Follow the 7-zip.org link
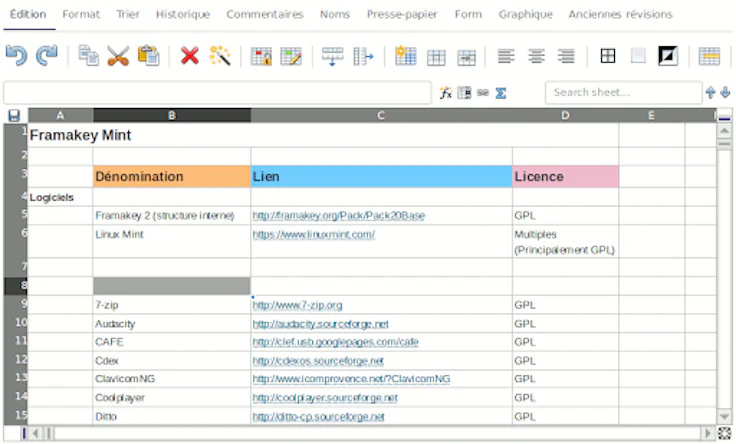The image size is (736, 444). coord(297,305)
